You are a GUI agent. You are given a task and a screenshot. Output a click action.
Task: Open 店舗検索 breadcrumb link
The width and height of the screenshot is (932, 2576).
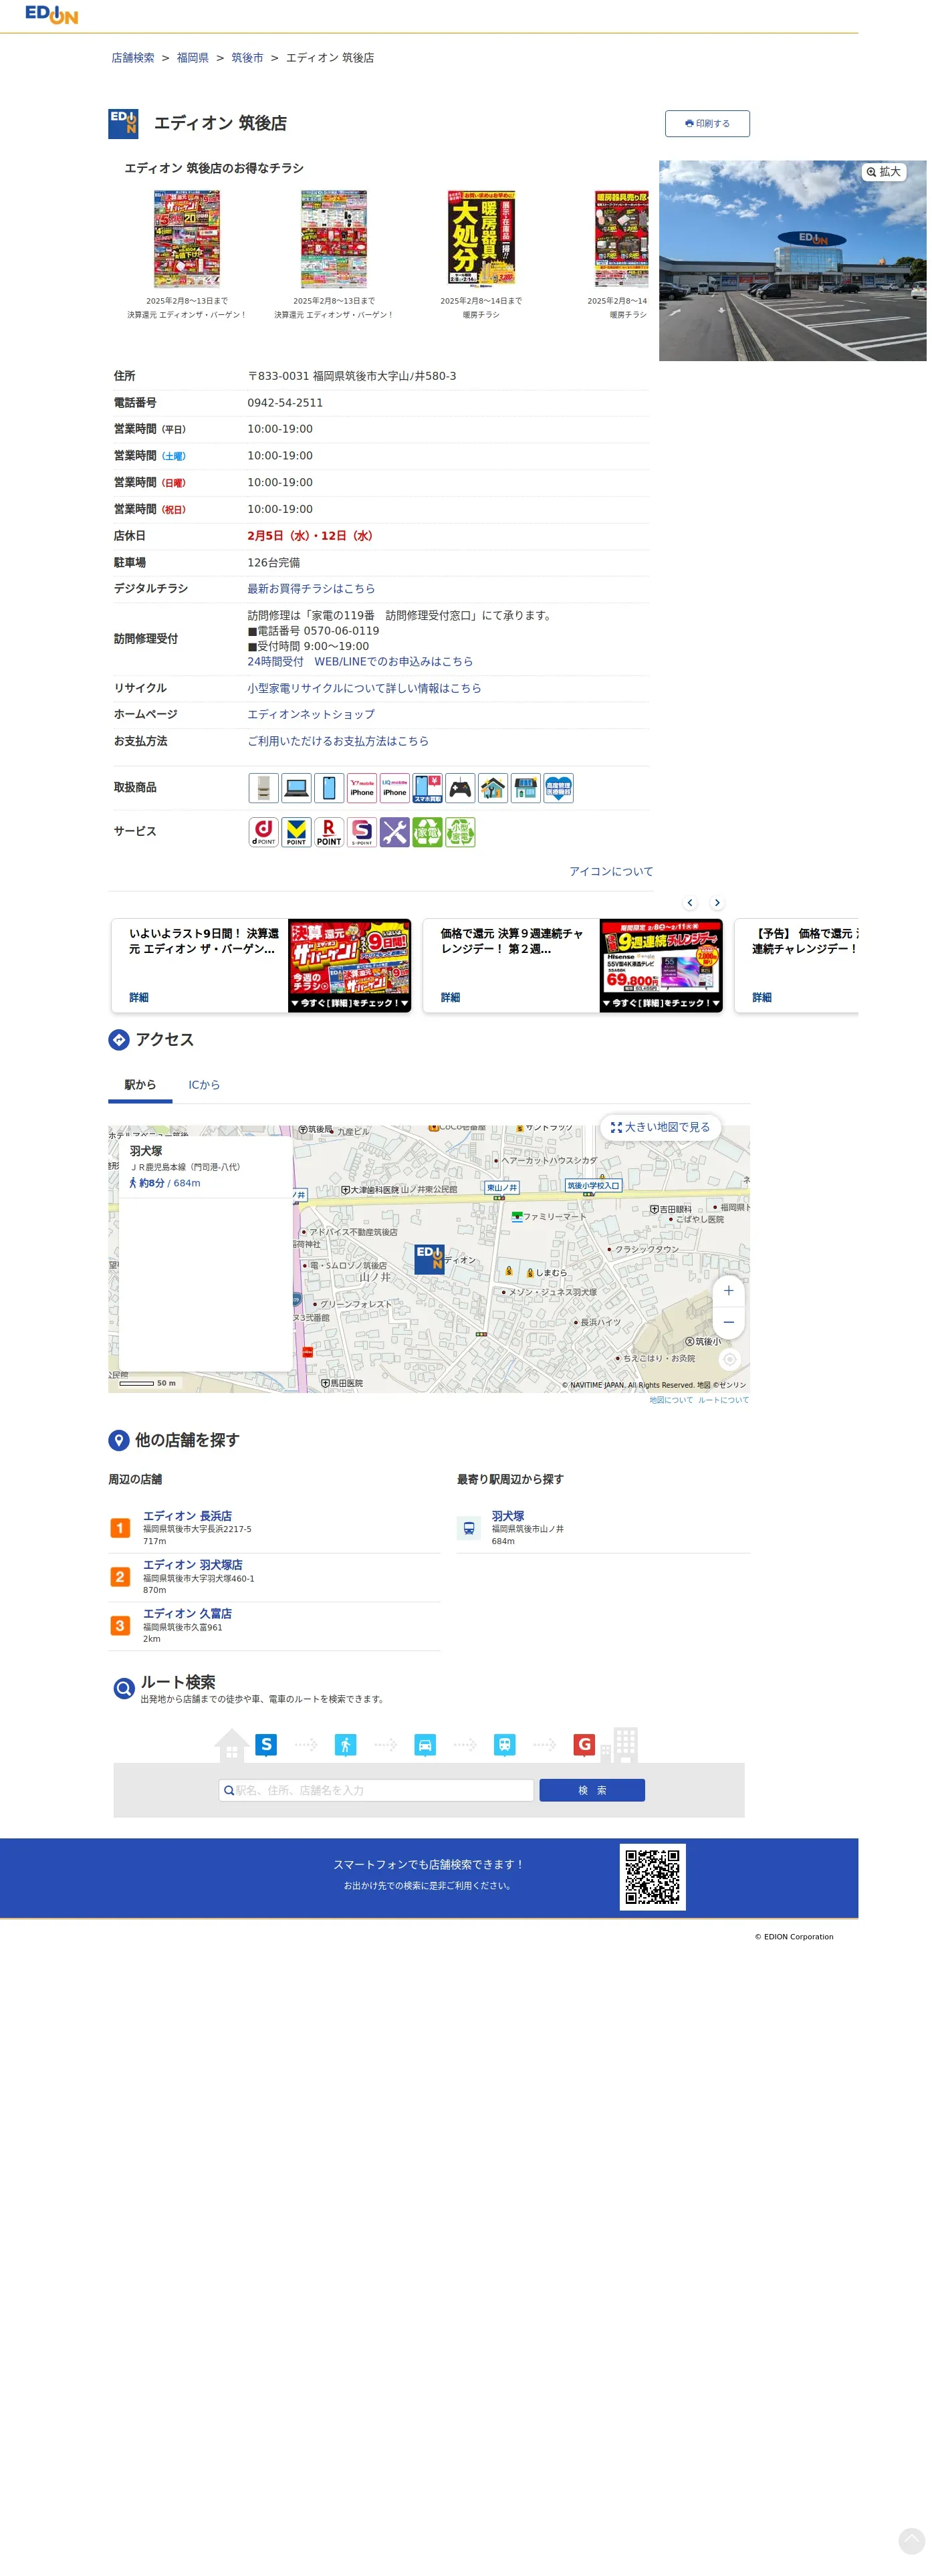133,58
